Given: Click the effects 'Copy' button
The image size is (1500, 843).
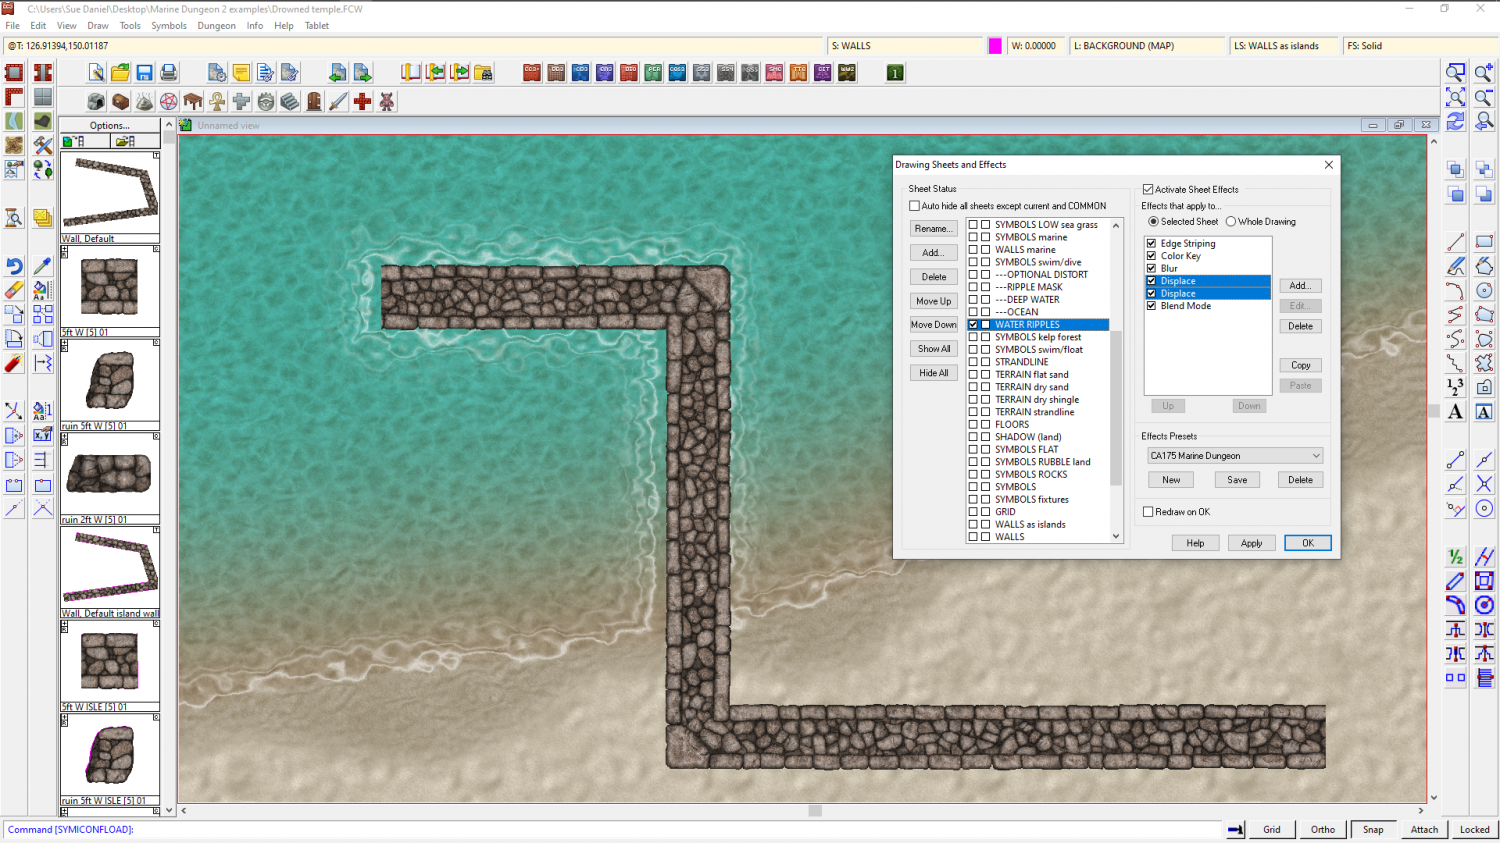Looking at the screenshot, I should 1300,366.
